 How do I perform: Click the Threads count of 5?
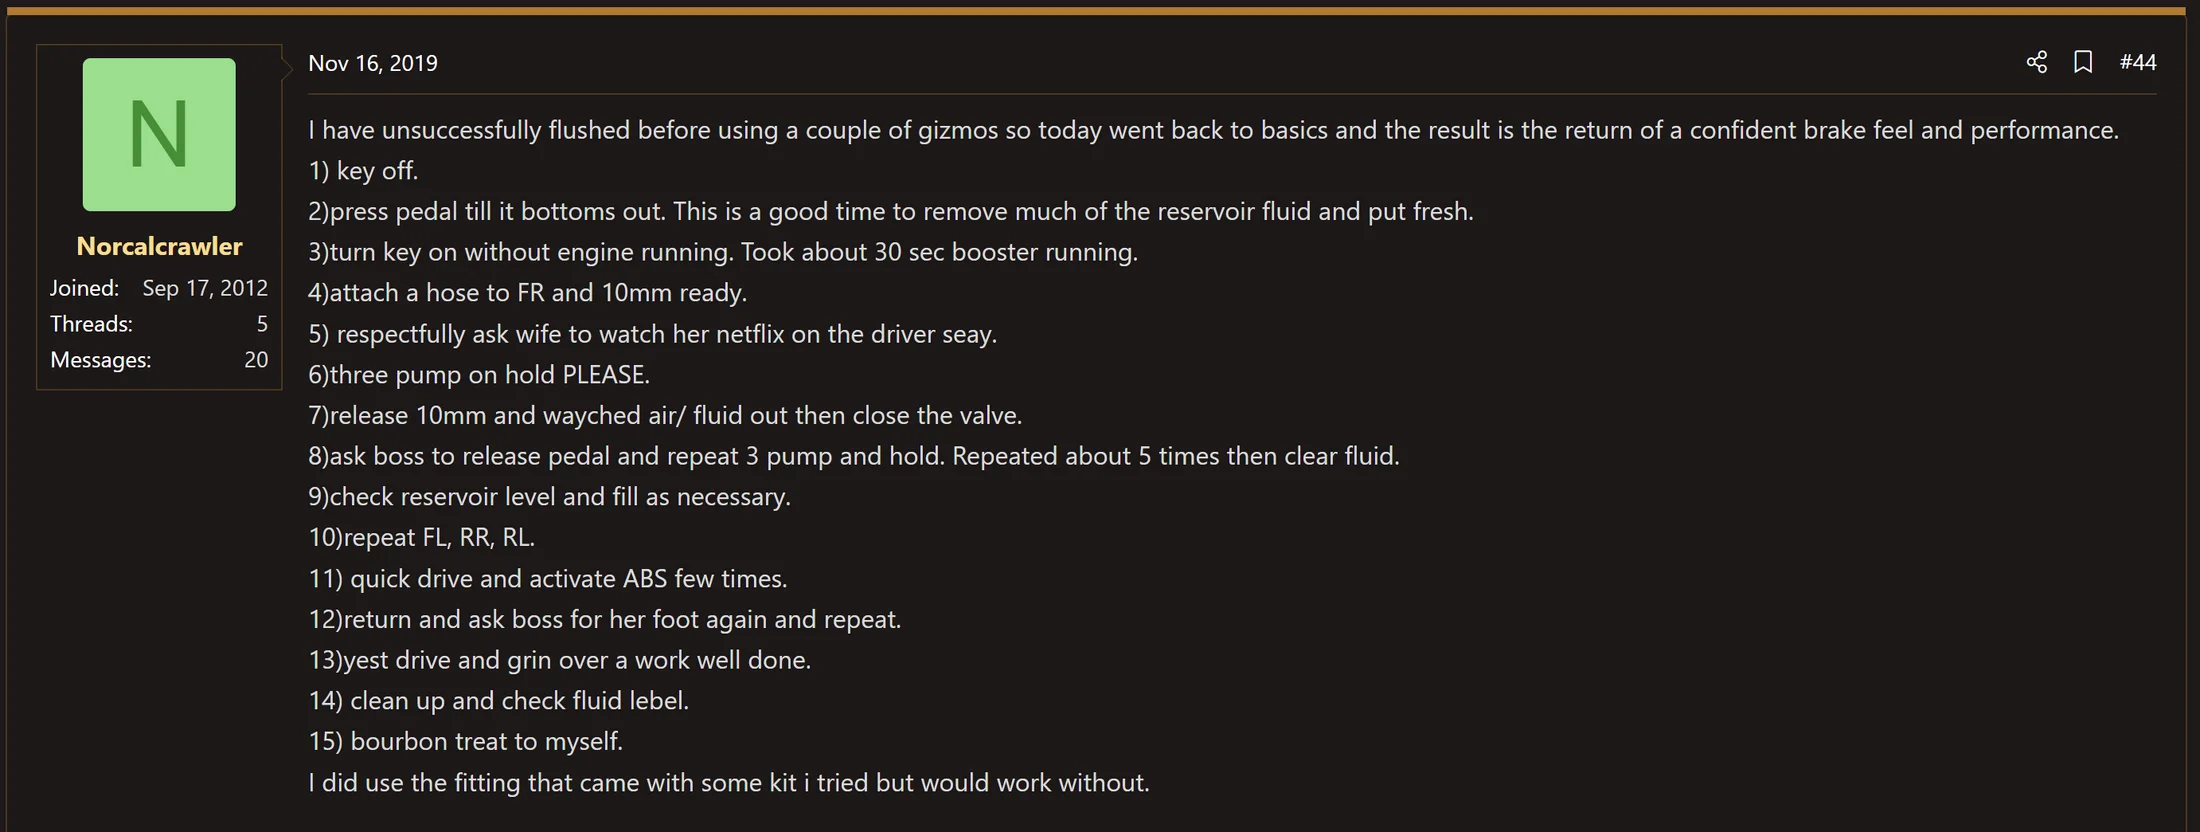pyautogui.click(x=262, y=324)
